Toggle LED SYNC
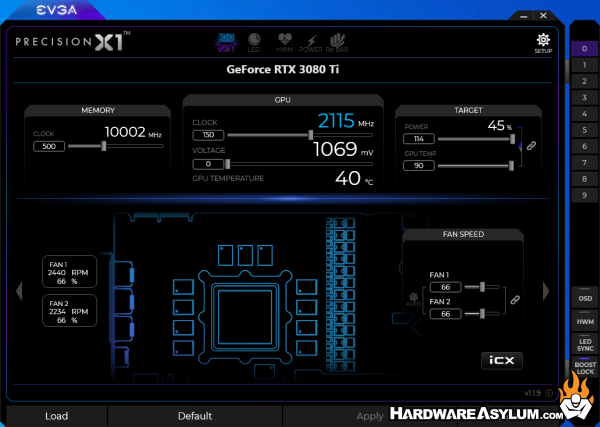This screenshot has height=427, width=600. pos(585,344)
